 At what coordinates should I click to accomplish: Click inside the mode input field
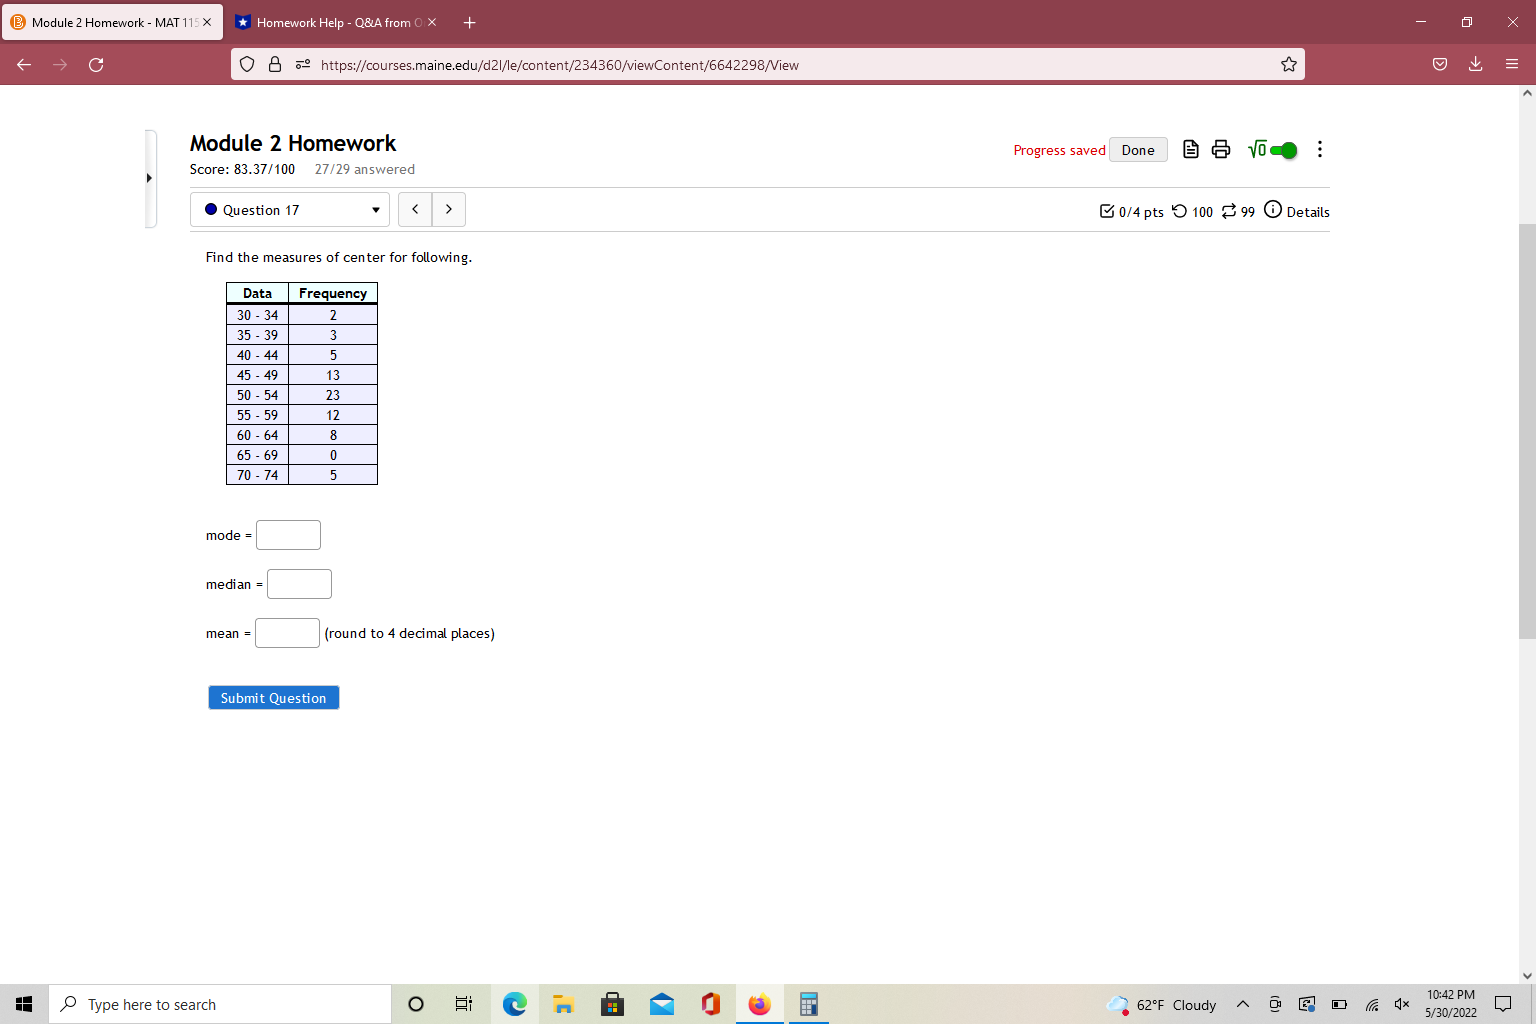click(288, 534)
